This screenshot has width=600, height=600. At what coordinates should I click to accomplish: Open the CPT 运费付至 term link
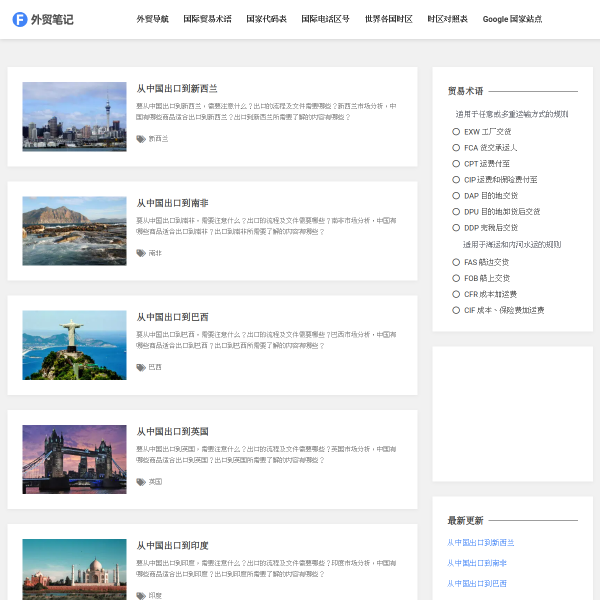point(487,164)
